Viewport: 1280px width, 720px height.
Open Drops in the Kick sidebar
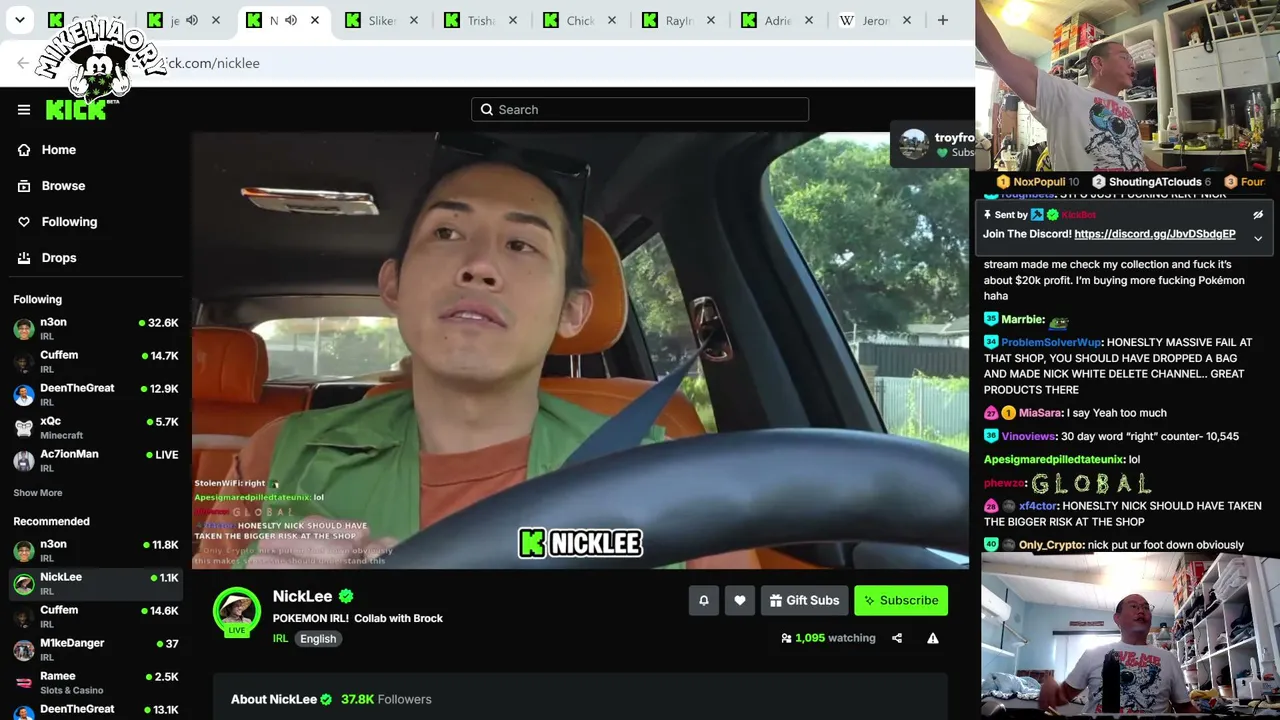tap(47, 258)
